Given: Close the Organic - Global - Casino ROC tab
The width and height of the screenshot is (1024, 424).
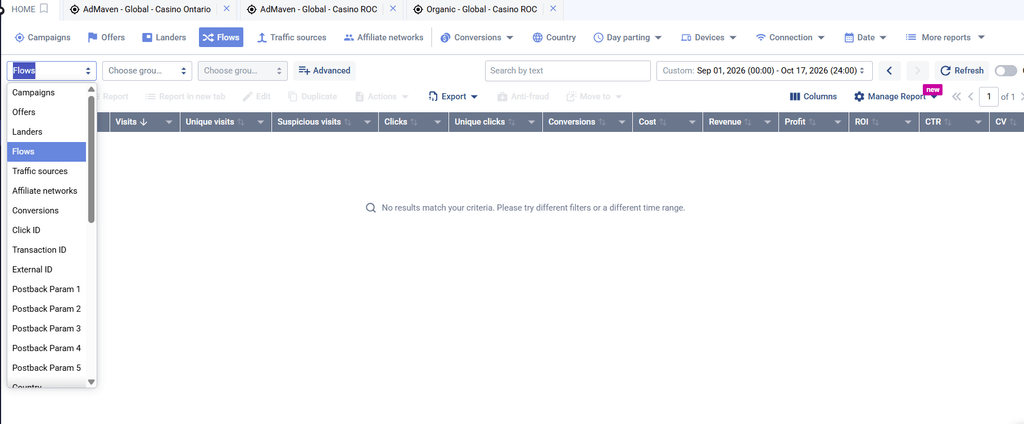Looking at the screenshot, I should click(553, 8).
